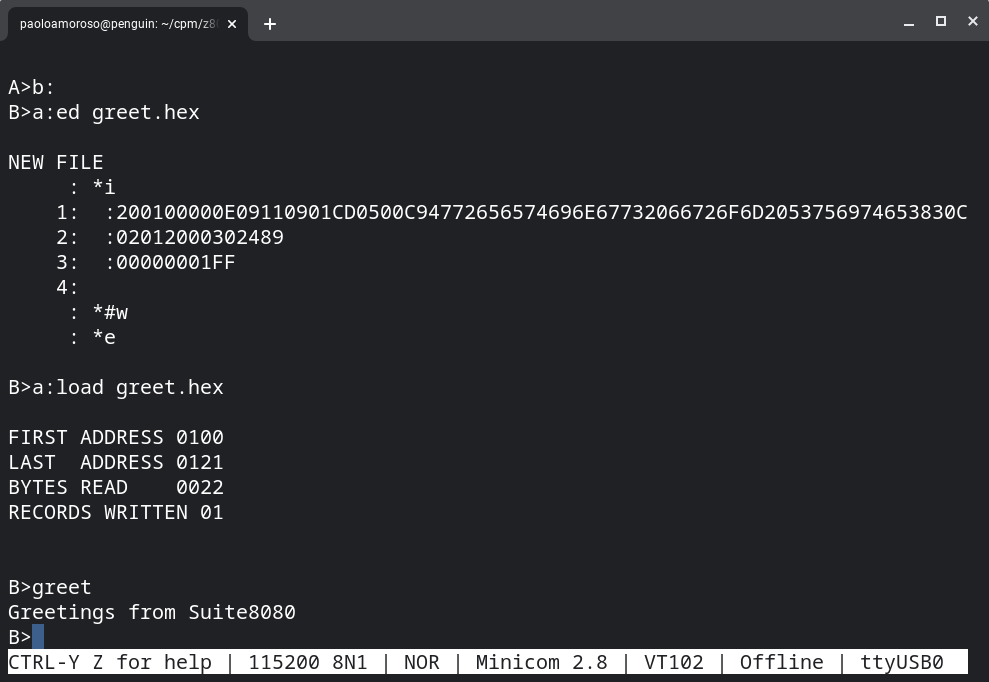Click the block cursor at the B> prompt
The height and width of the screenshot is (682, 989).
37,637
